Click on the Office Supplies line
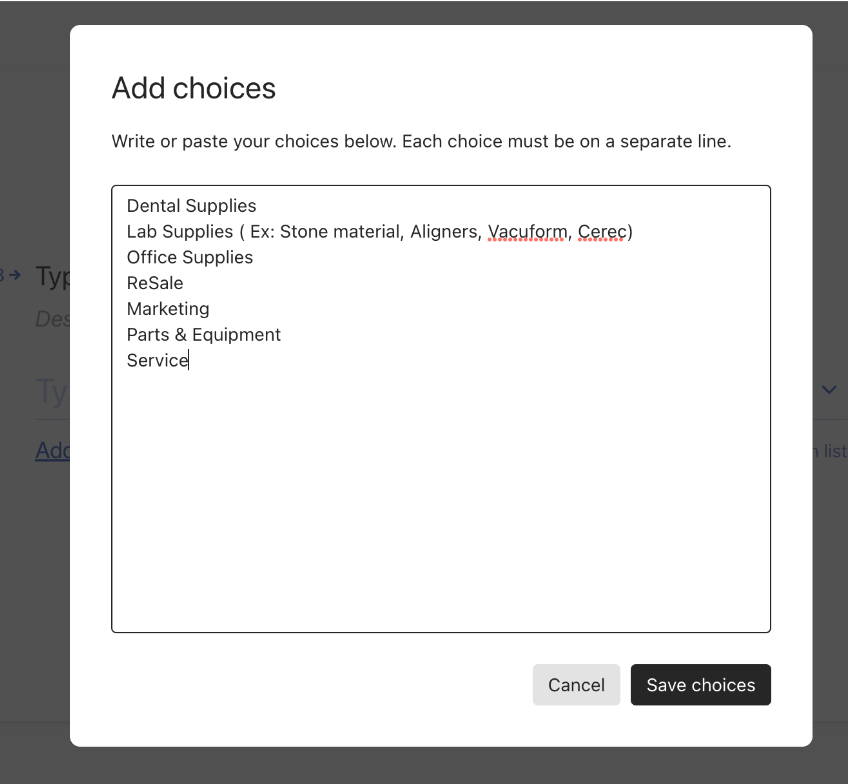848x784 pixels. (190, 257)
